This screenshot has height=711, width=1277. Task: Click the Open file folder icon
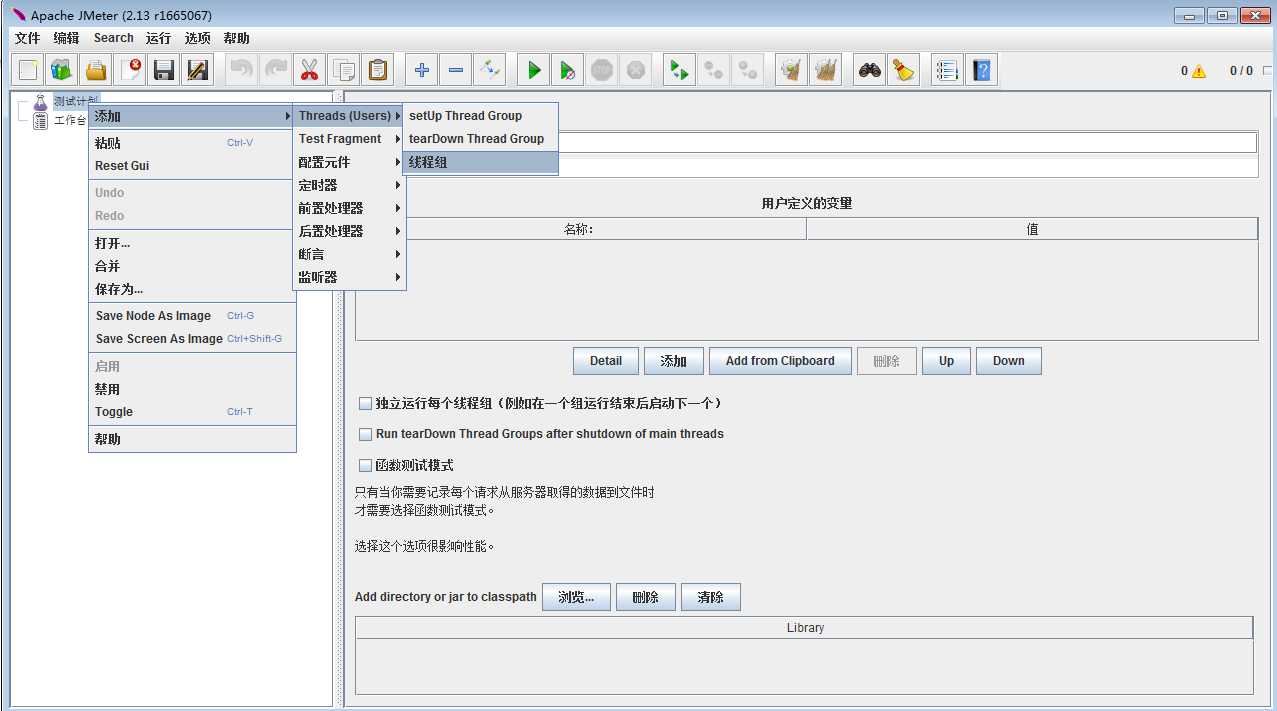[x=96, y=70]
